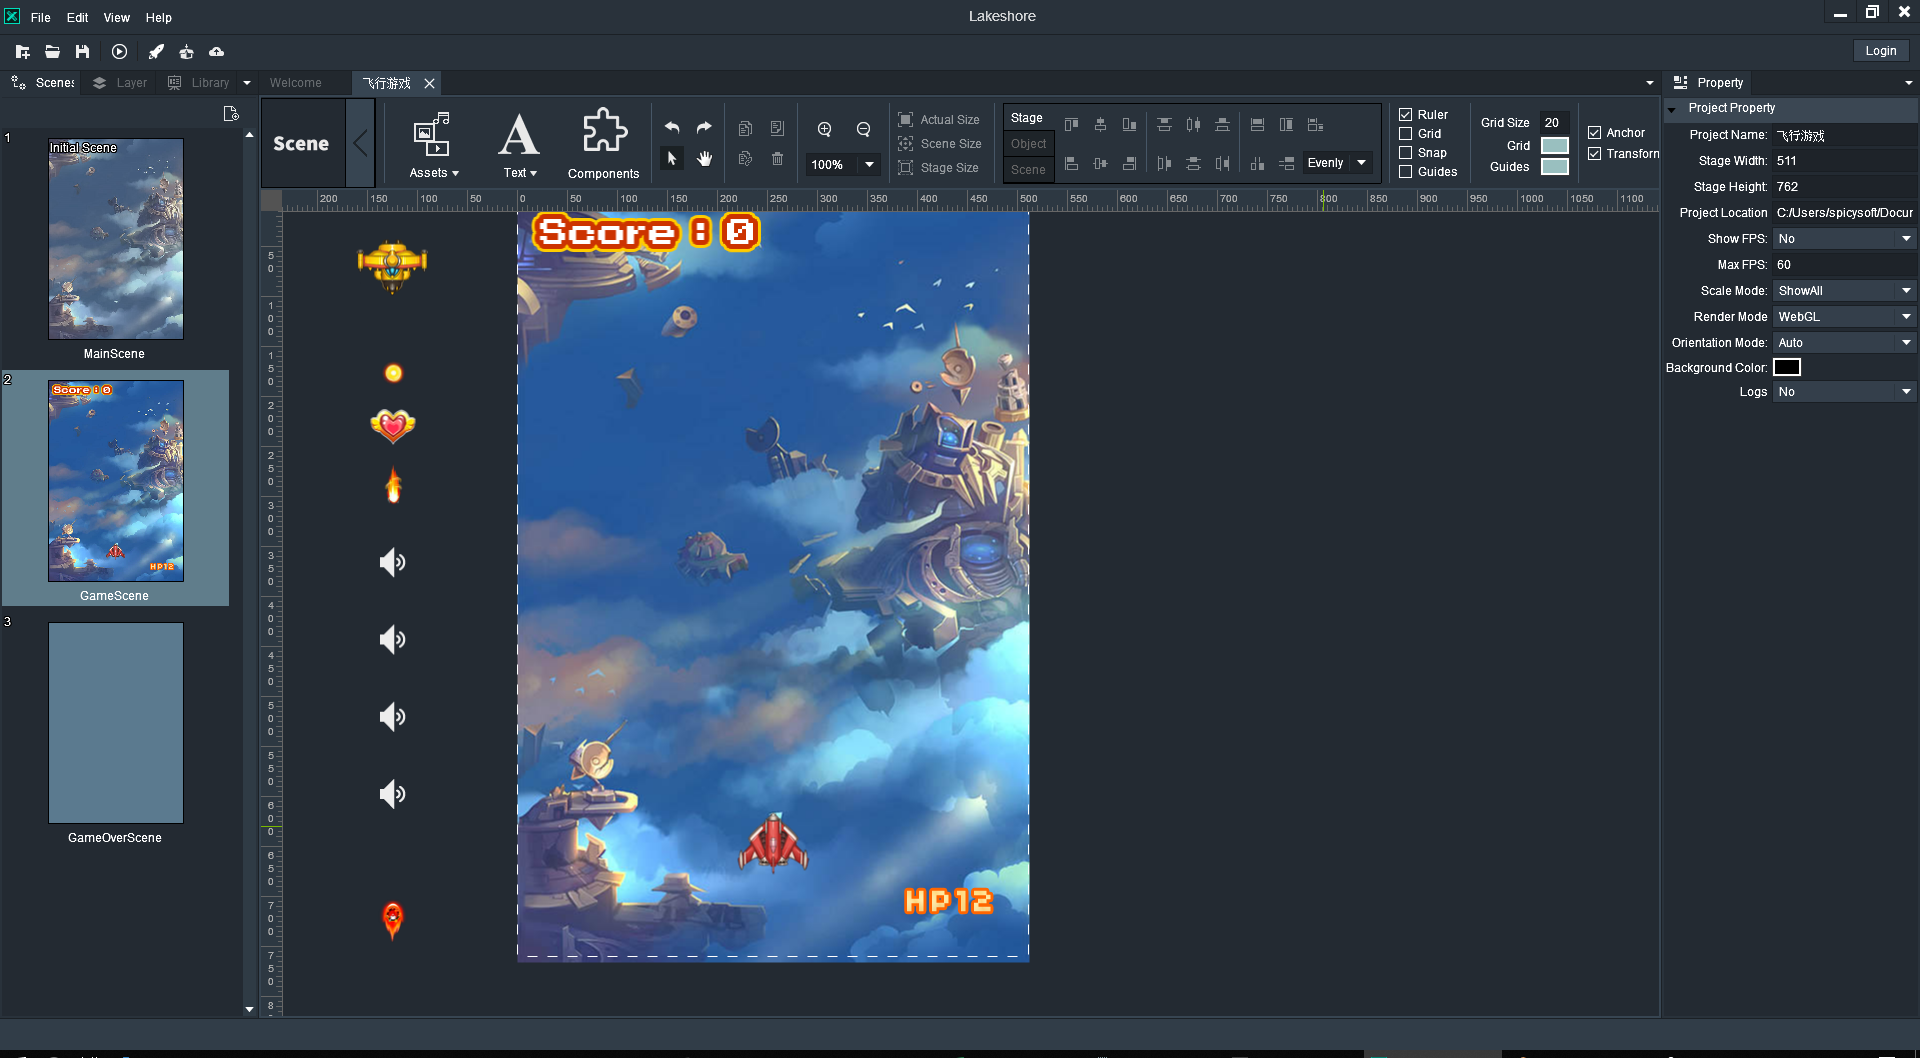Uncheck the Transform checkbox

click(x=1594, y=153)
